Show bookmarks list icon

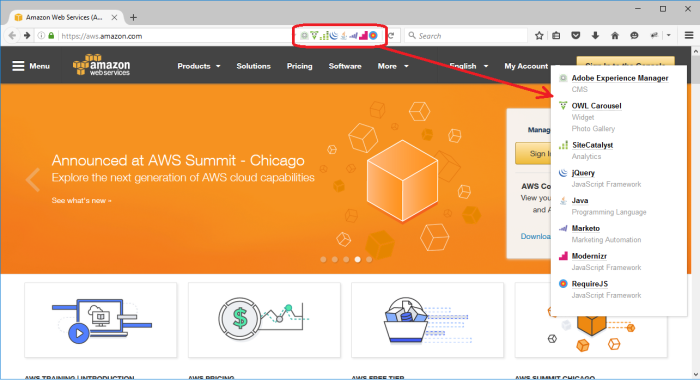point(556,36)
